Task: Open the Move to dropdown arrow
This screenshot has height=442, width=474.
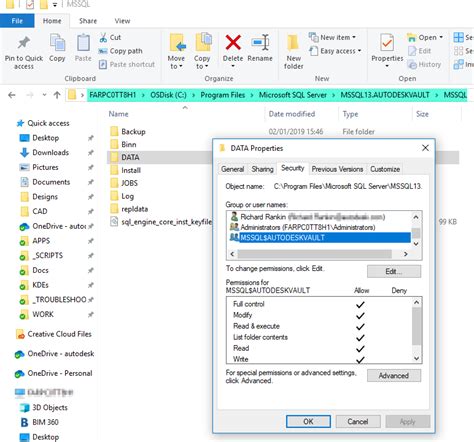Action: 181,67
